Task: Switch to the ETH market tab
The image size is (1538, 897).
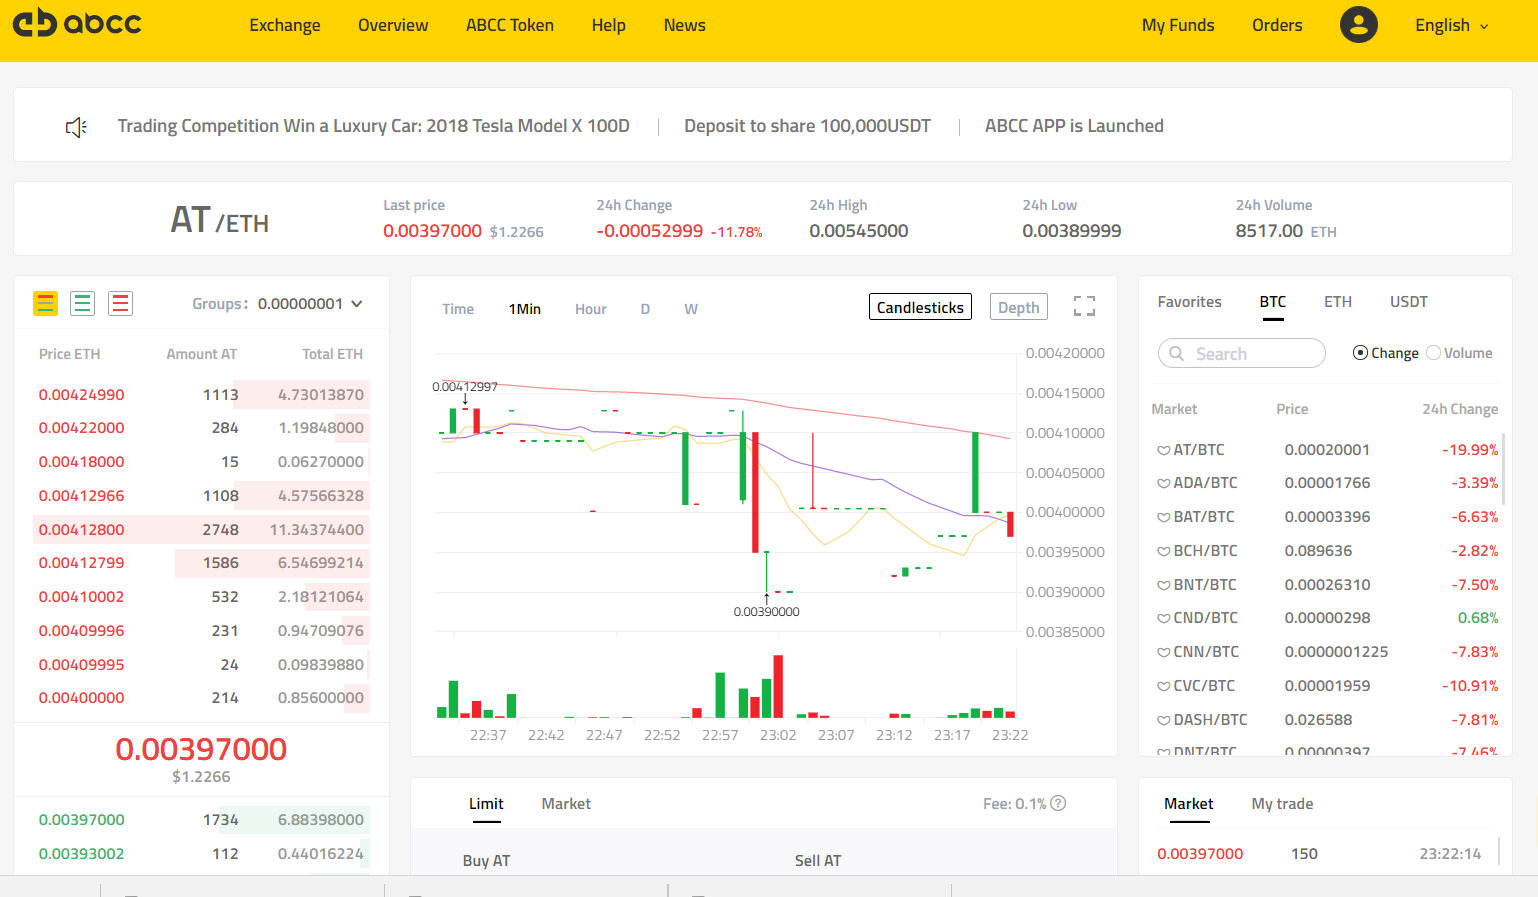Action: pyautogui.click(x=1338, y=302)
